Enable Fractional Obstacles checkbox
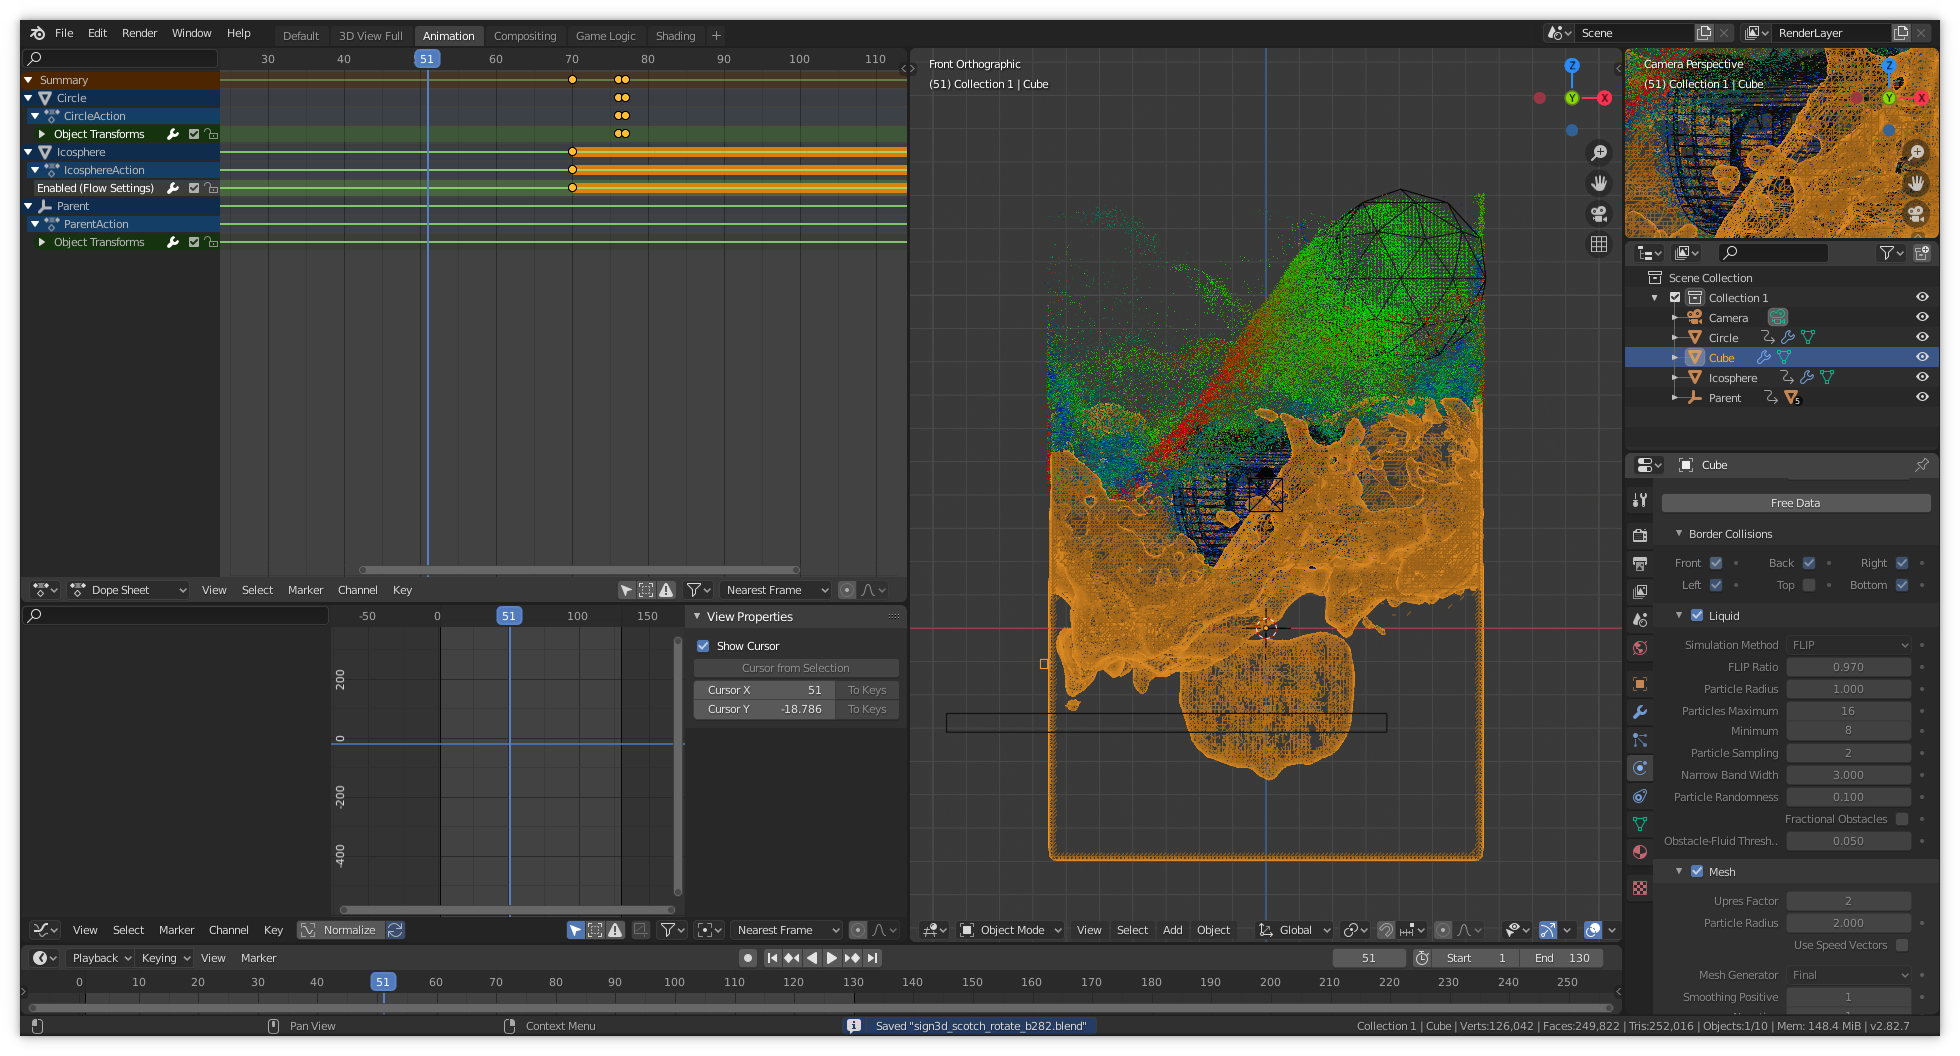This screenshot has height=1056, width=1960. point(1902,819)
